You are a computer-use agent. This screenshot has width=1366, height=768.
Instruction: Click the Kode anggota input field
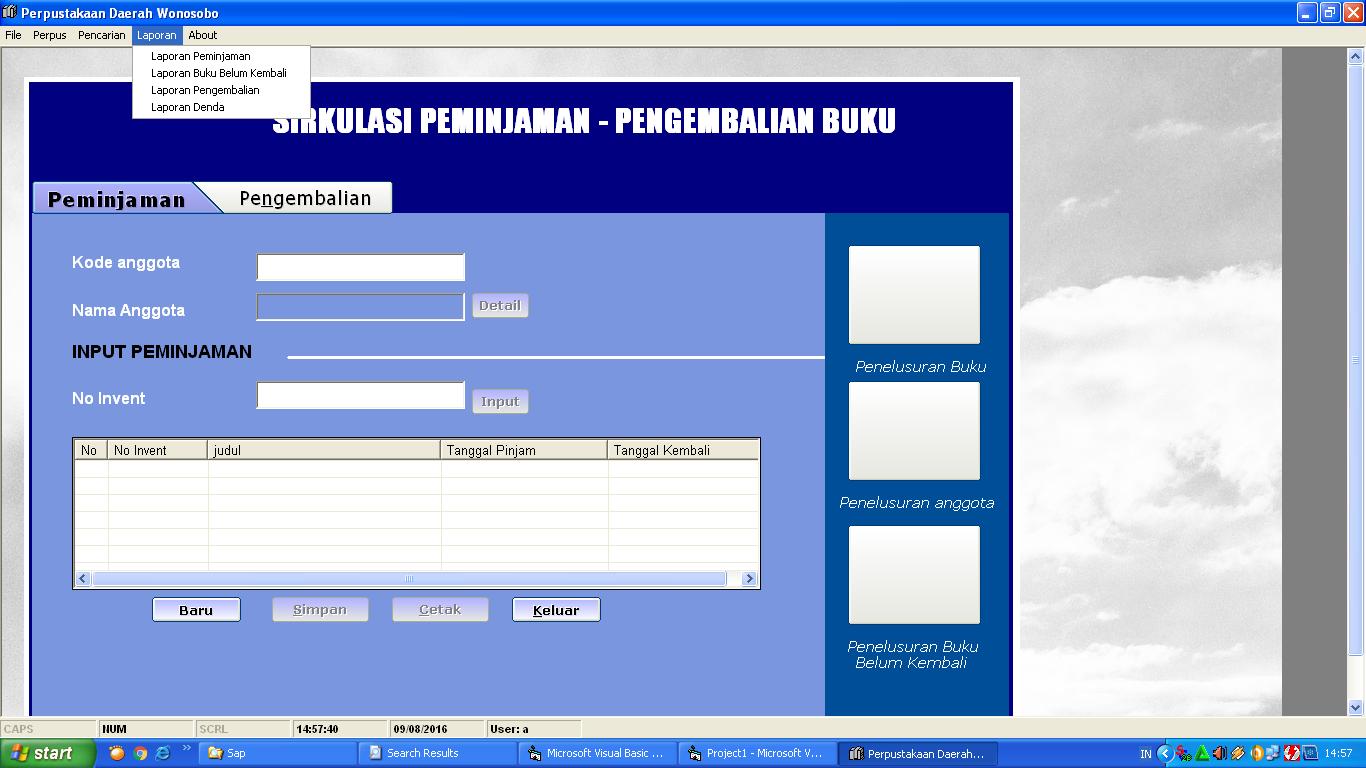360,266
